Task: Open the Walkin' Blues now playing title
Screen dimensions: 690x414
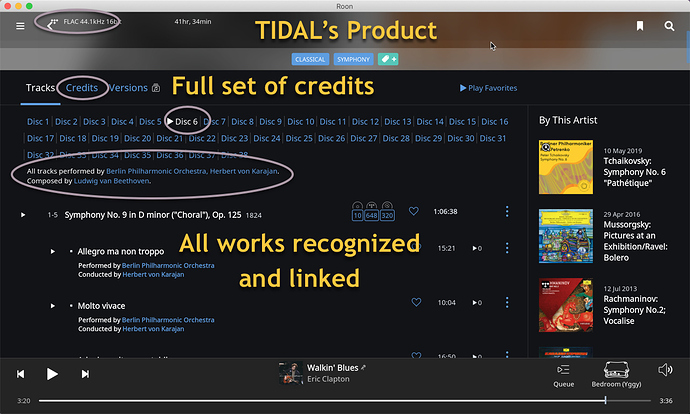Action: [333, 368]
